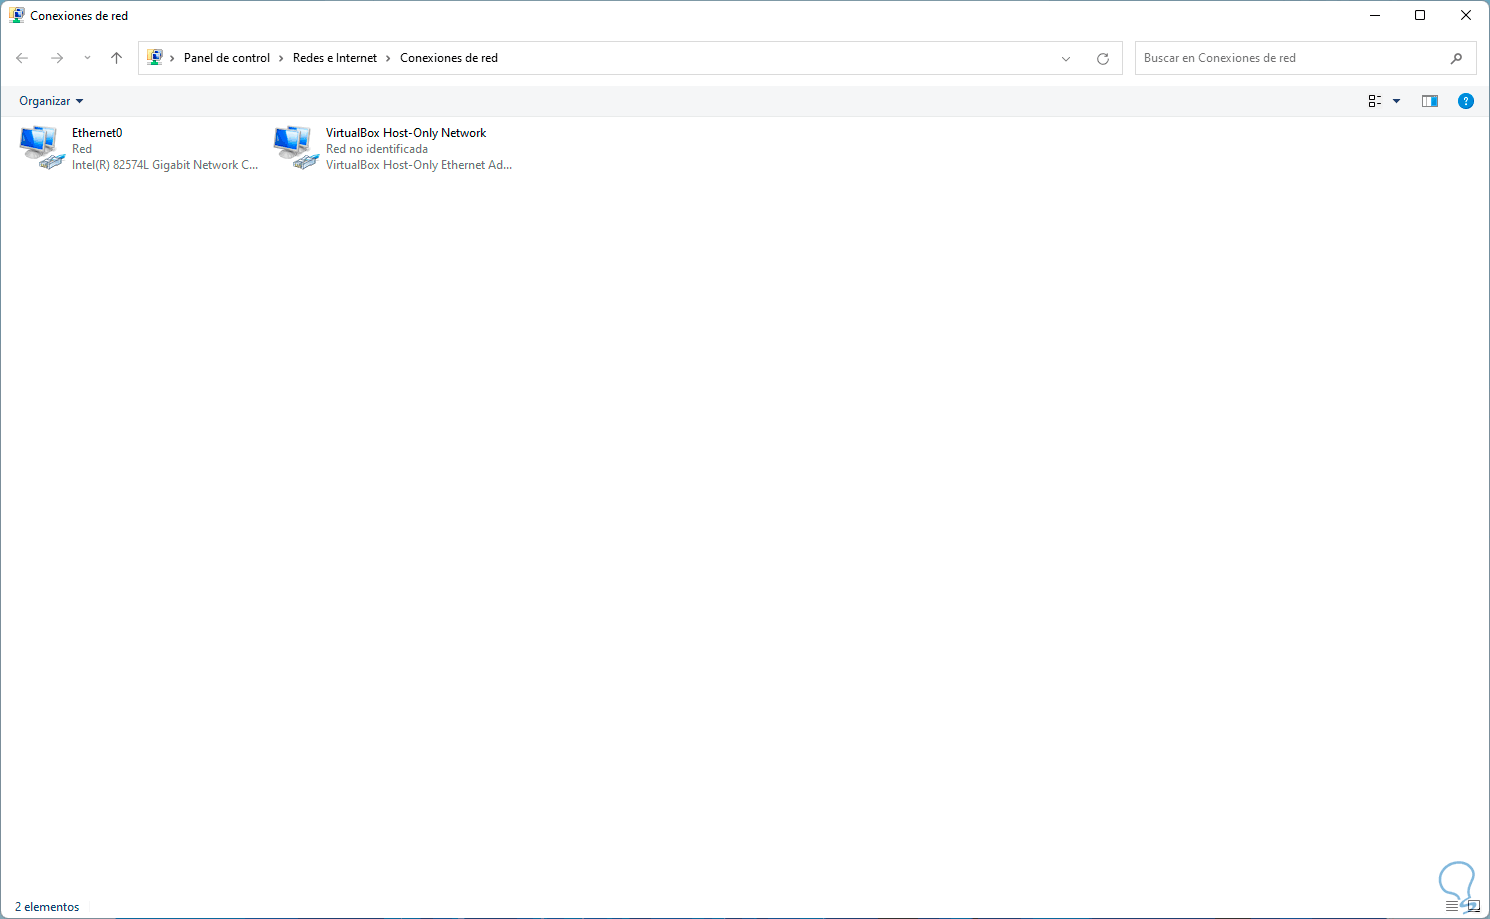The width and height of the screenshot is (1490, 919).
Task: Click the search magnifier icon
Action: coord(1456,58)
